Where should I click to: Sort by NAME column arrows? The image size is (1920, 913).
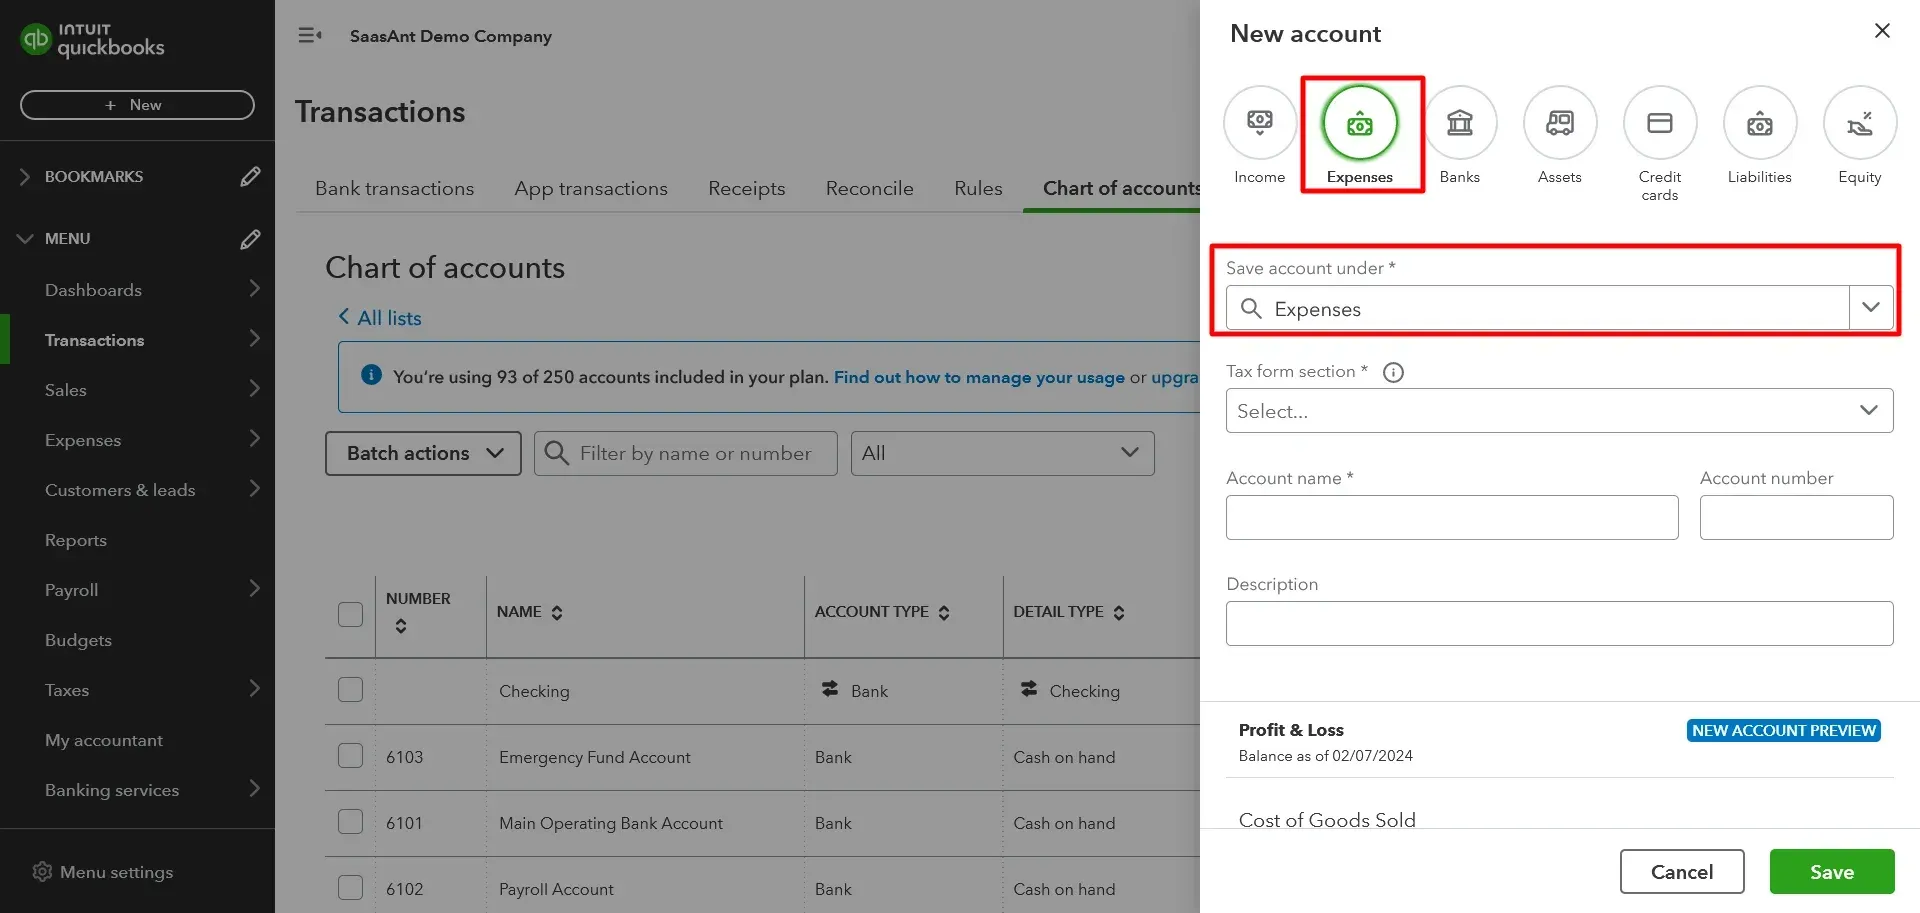[x=557, y=612]
